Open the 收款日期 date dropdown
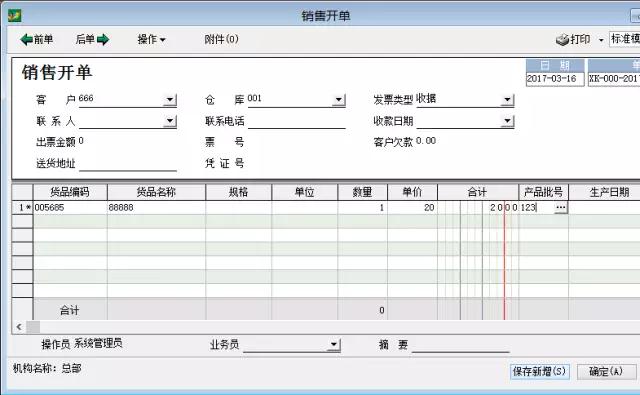The width and height of the screenshot is (640, 395). (507, 121)
